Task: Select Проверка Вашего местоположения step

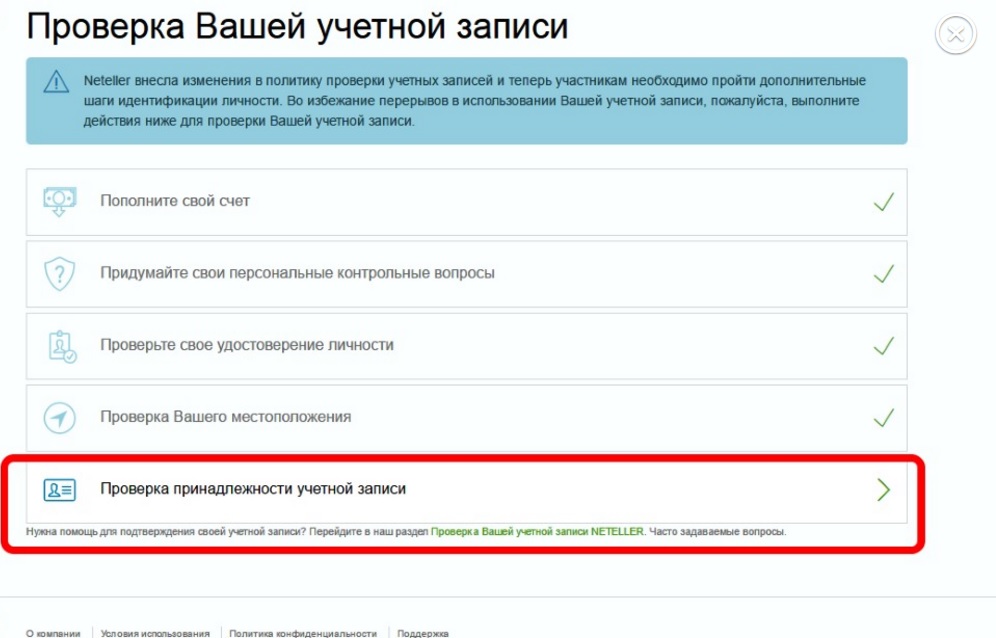Action: (466, 418)
